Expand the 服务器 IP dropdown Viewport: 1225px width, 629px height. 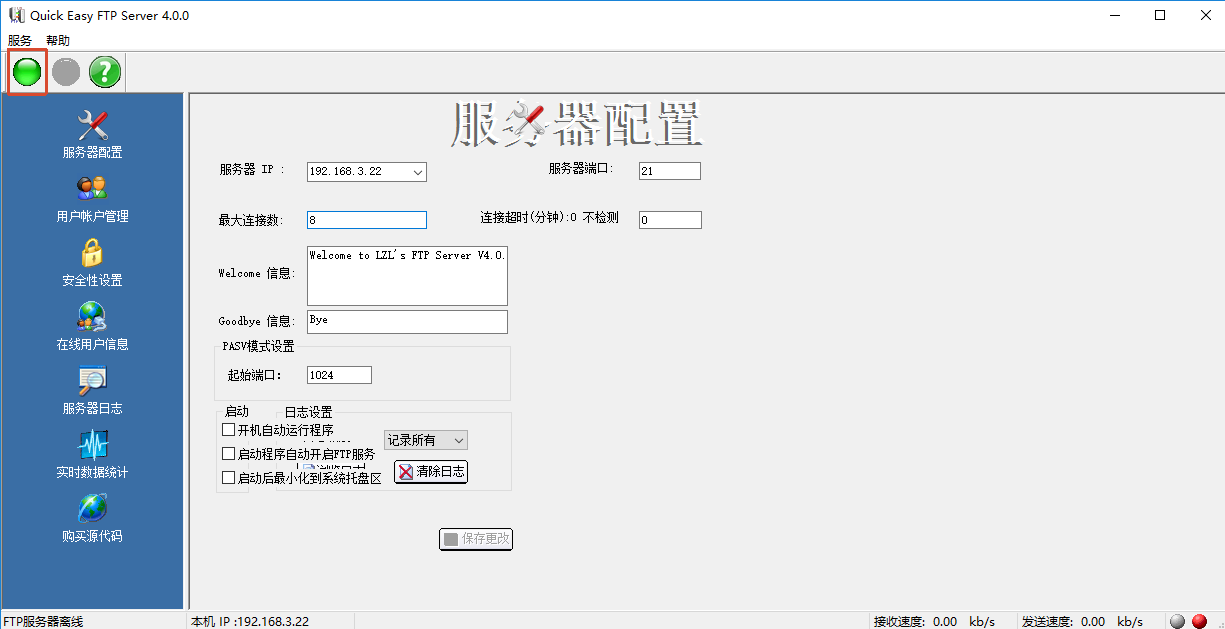point(418,172)
